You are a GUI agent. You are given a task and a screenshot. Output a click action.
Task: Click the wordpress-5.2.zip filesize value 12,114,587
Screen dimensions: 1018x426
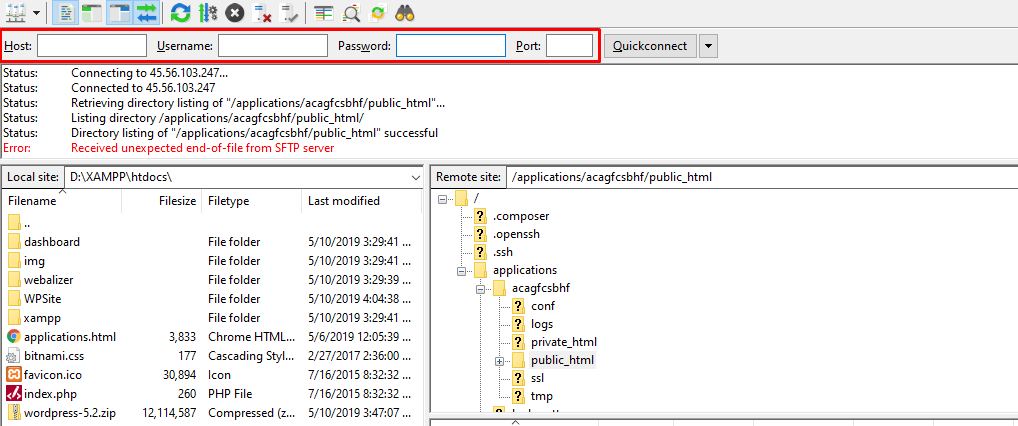pos(168,413)
